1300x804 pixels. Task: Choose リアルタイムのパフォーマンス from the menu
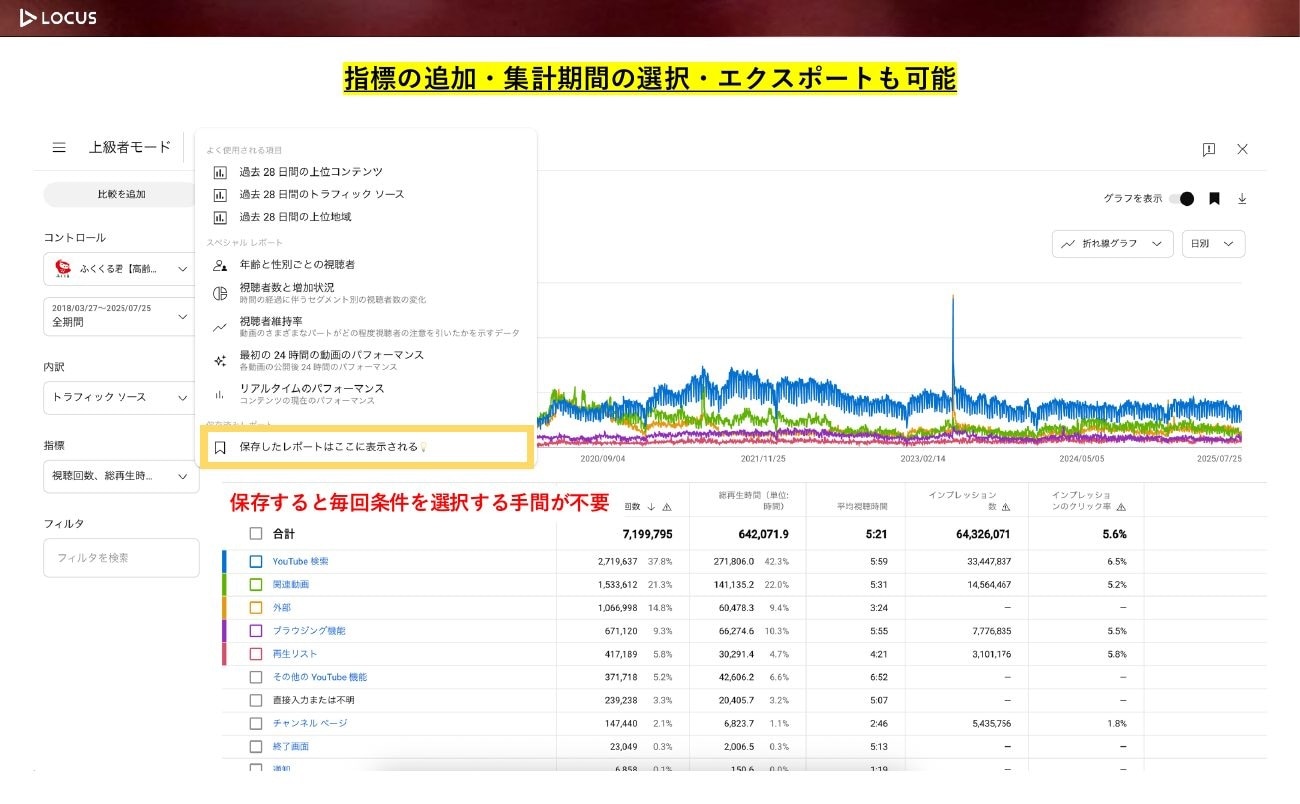click(311, 388)
